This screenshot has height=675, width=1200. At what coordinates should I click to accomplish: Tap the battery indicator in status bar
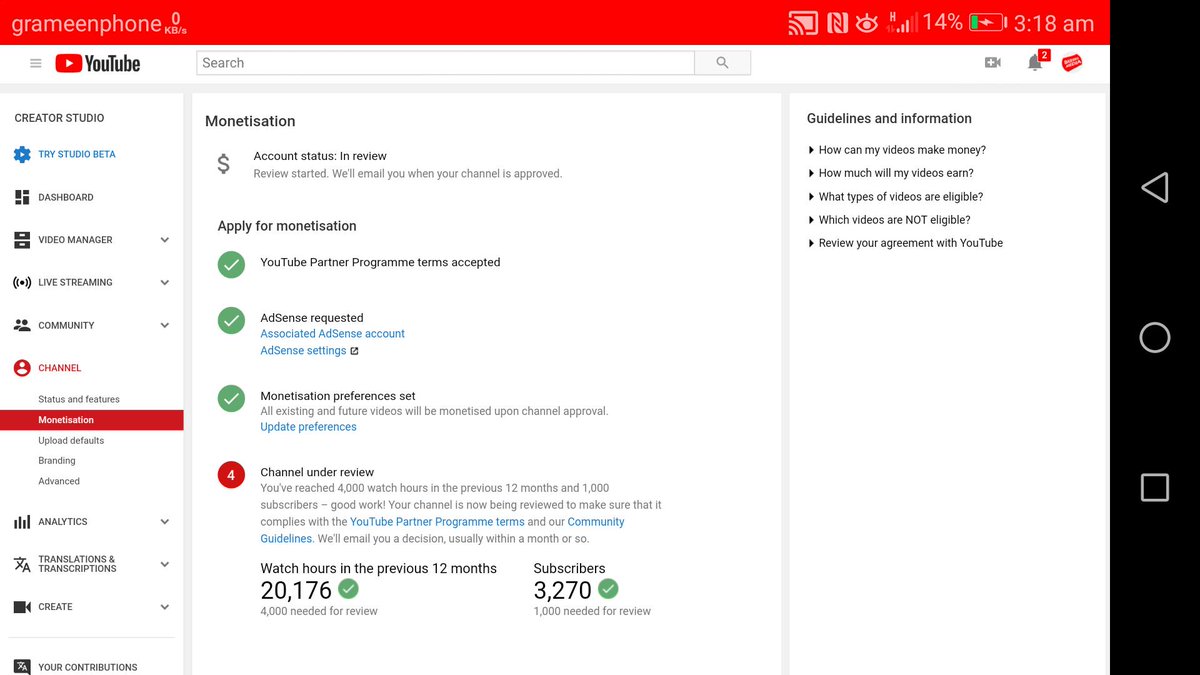pyautogui.click(x=987, y=22)
